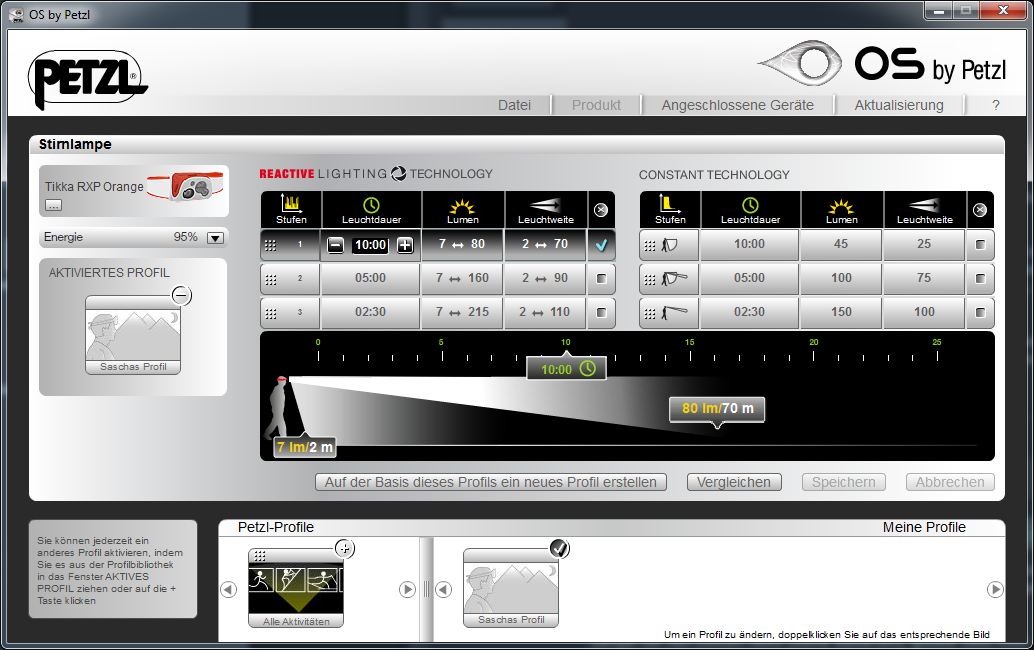This screenshot has height=650, width=1034.
Task: Open the Aktualisierung menu
Action: click(899, 105)
